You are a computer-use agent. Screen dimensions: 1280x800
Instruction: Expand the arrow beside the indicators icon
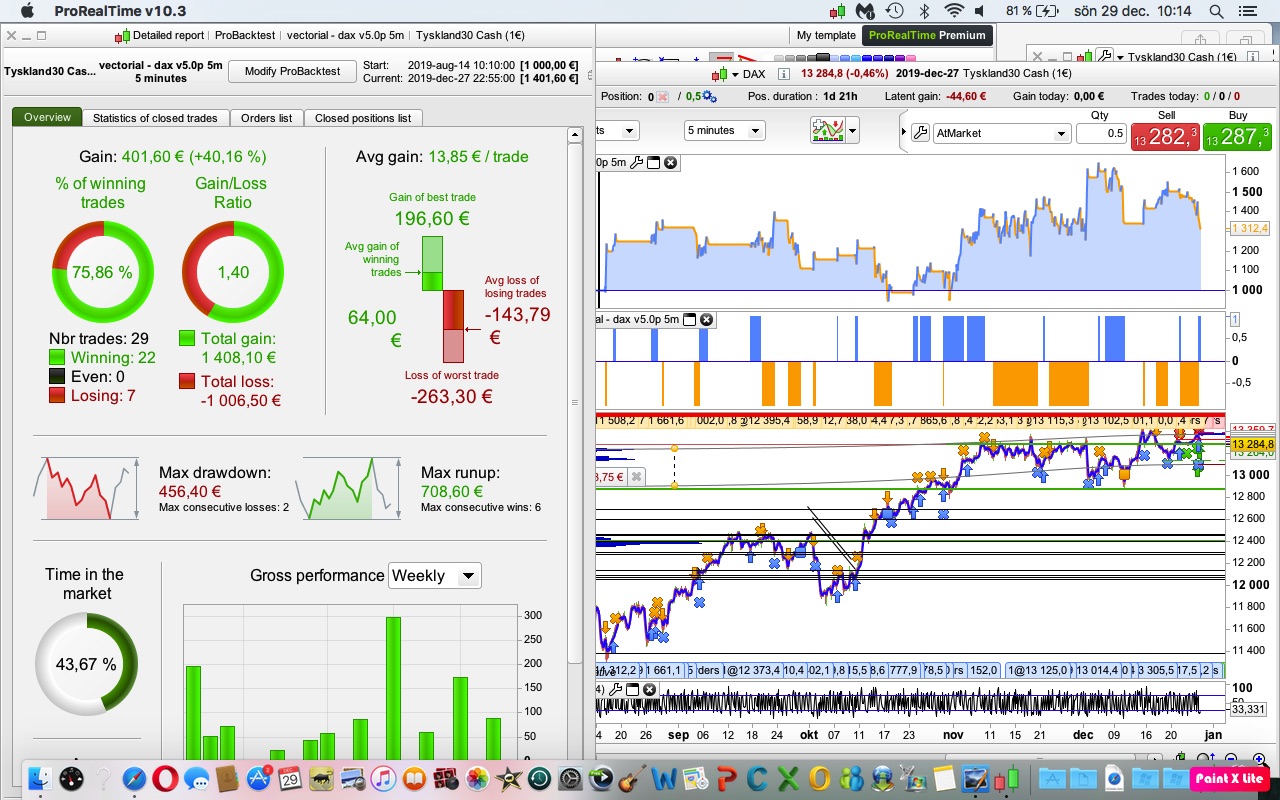point(852,130)
